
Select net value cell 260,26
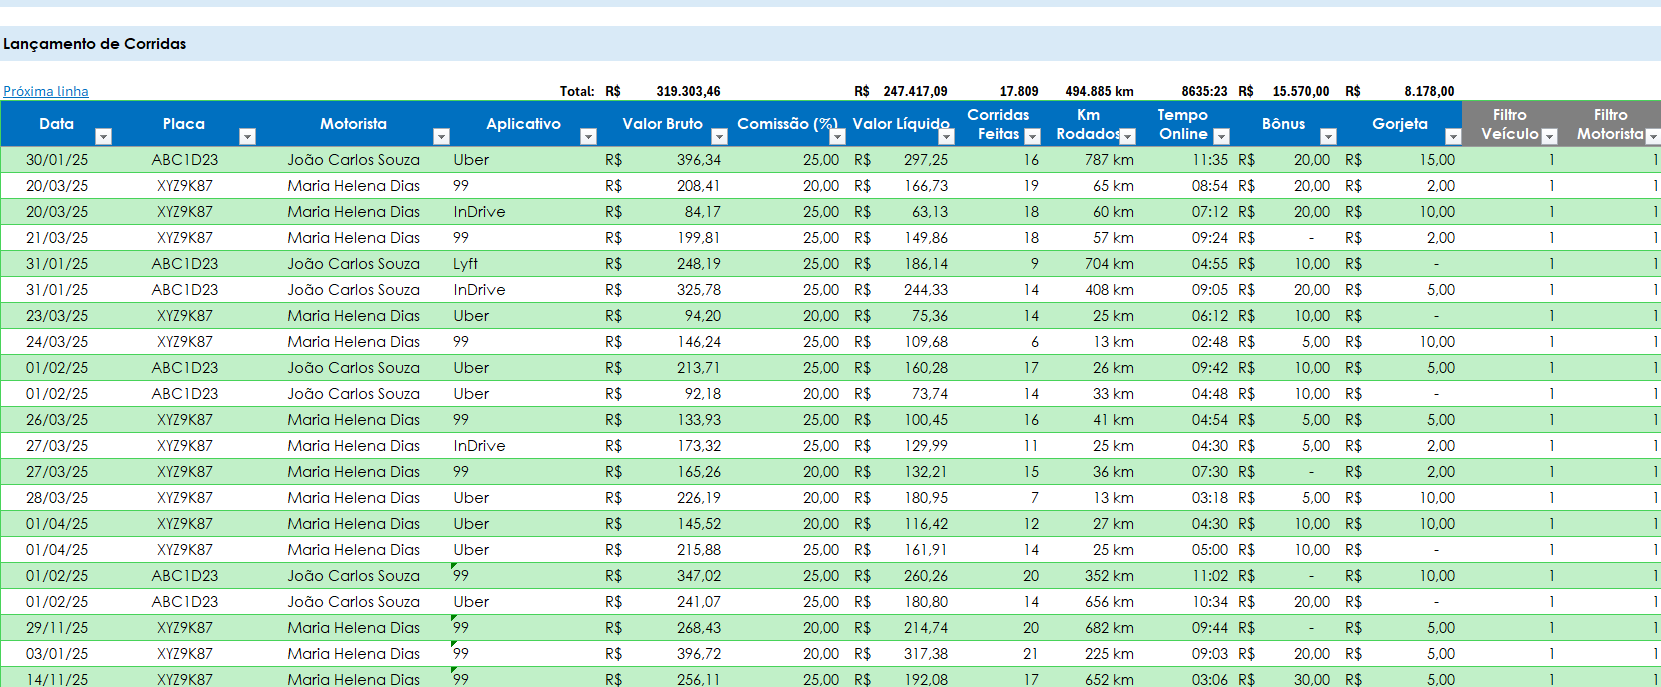click(x=926, y=576)
